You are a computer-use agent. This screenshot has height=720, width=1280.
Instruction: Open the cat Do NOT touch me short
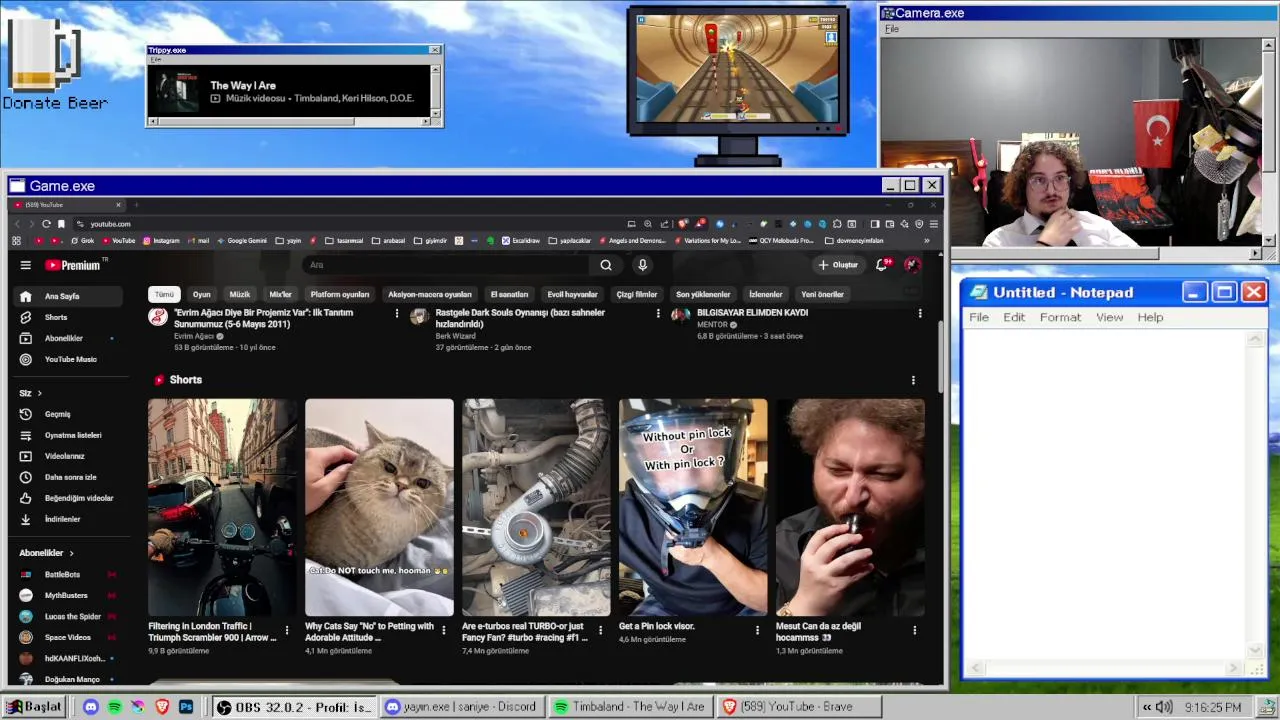pyautogui.click(x=379, y=508)
